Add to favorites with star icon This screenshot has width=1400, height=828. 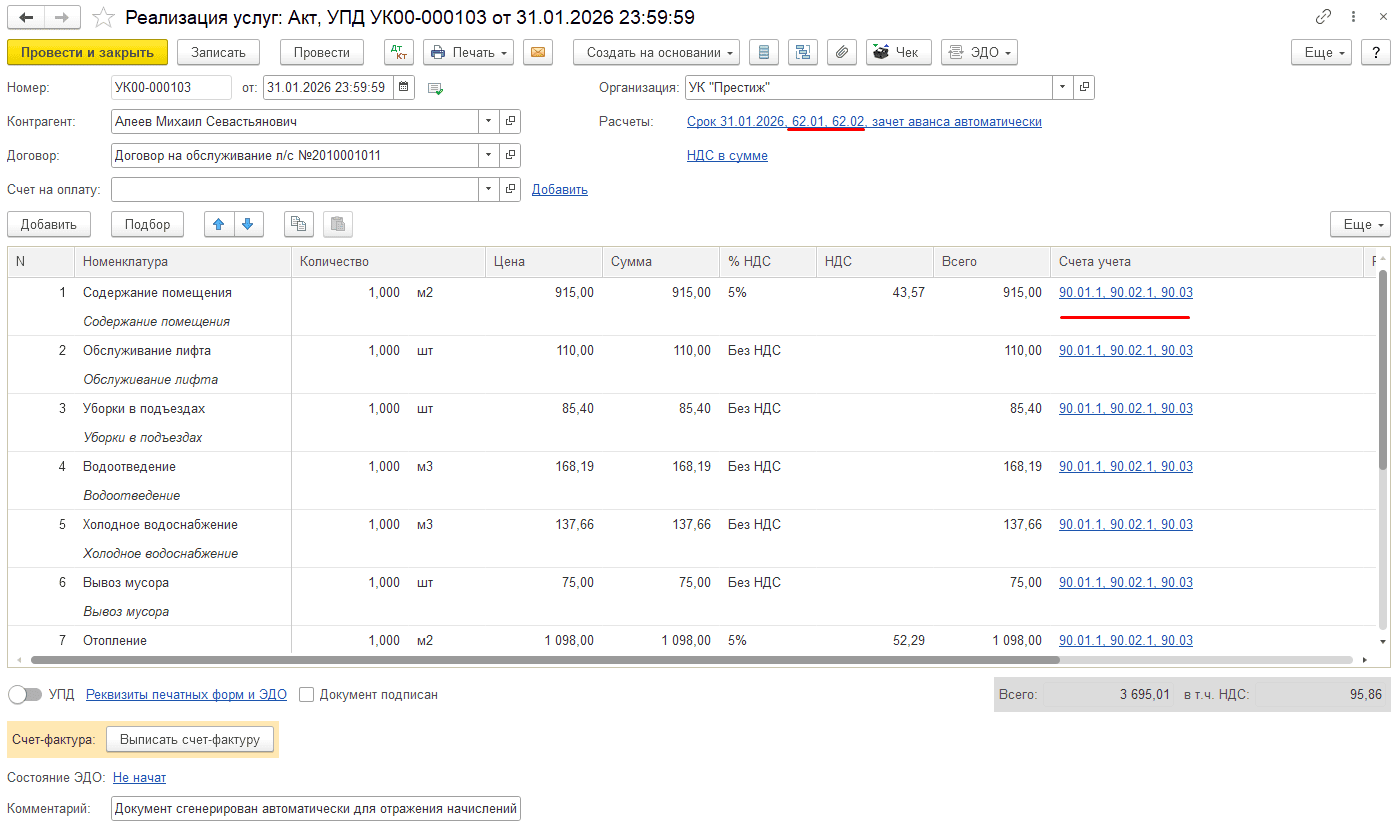(x=103, y=18)
